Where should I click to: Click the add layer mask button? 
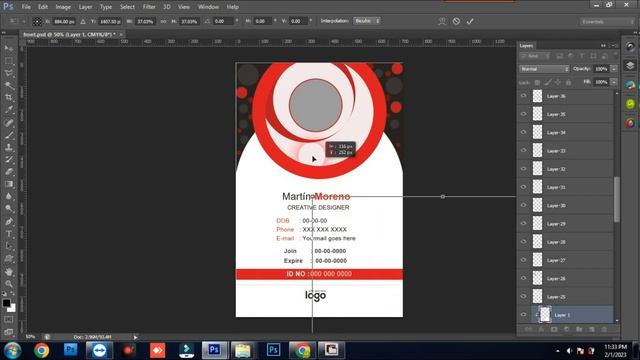[554, 329]
